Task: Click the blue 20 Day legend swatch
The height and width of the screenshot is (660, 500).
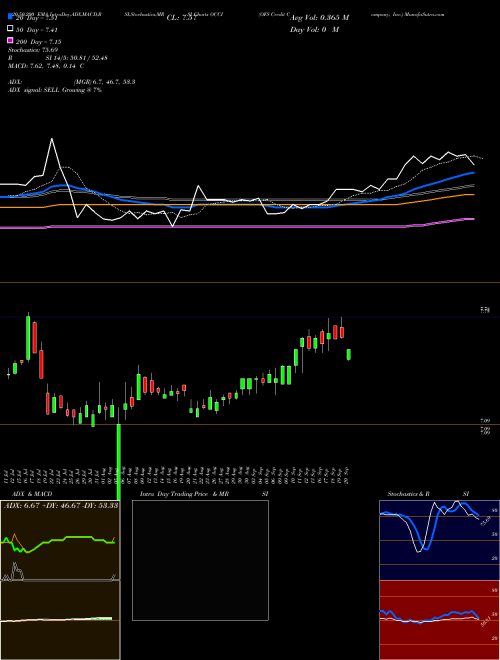Action: 10,17
